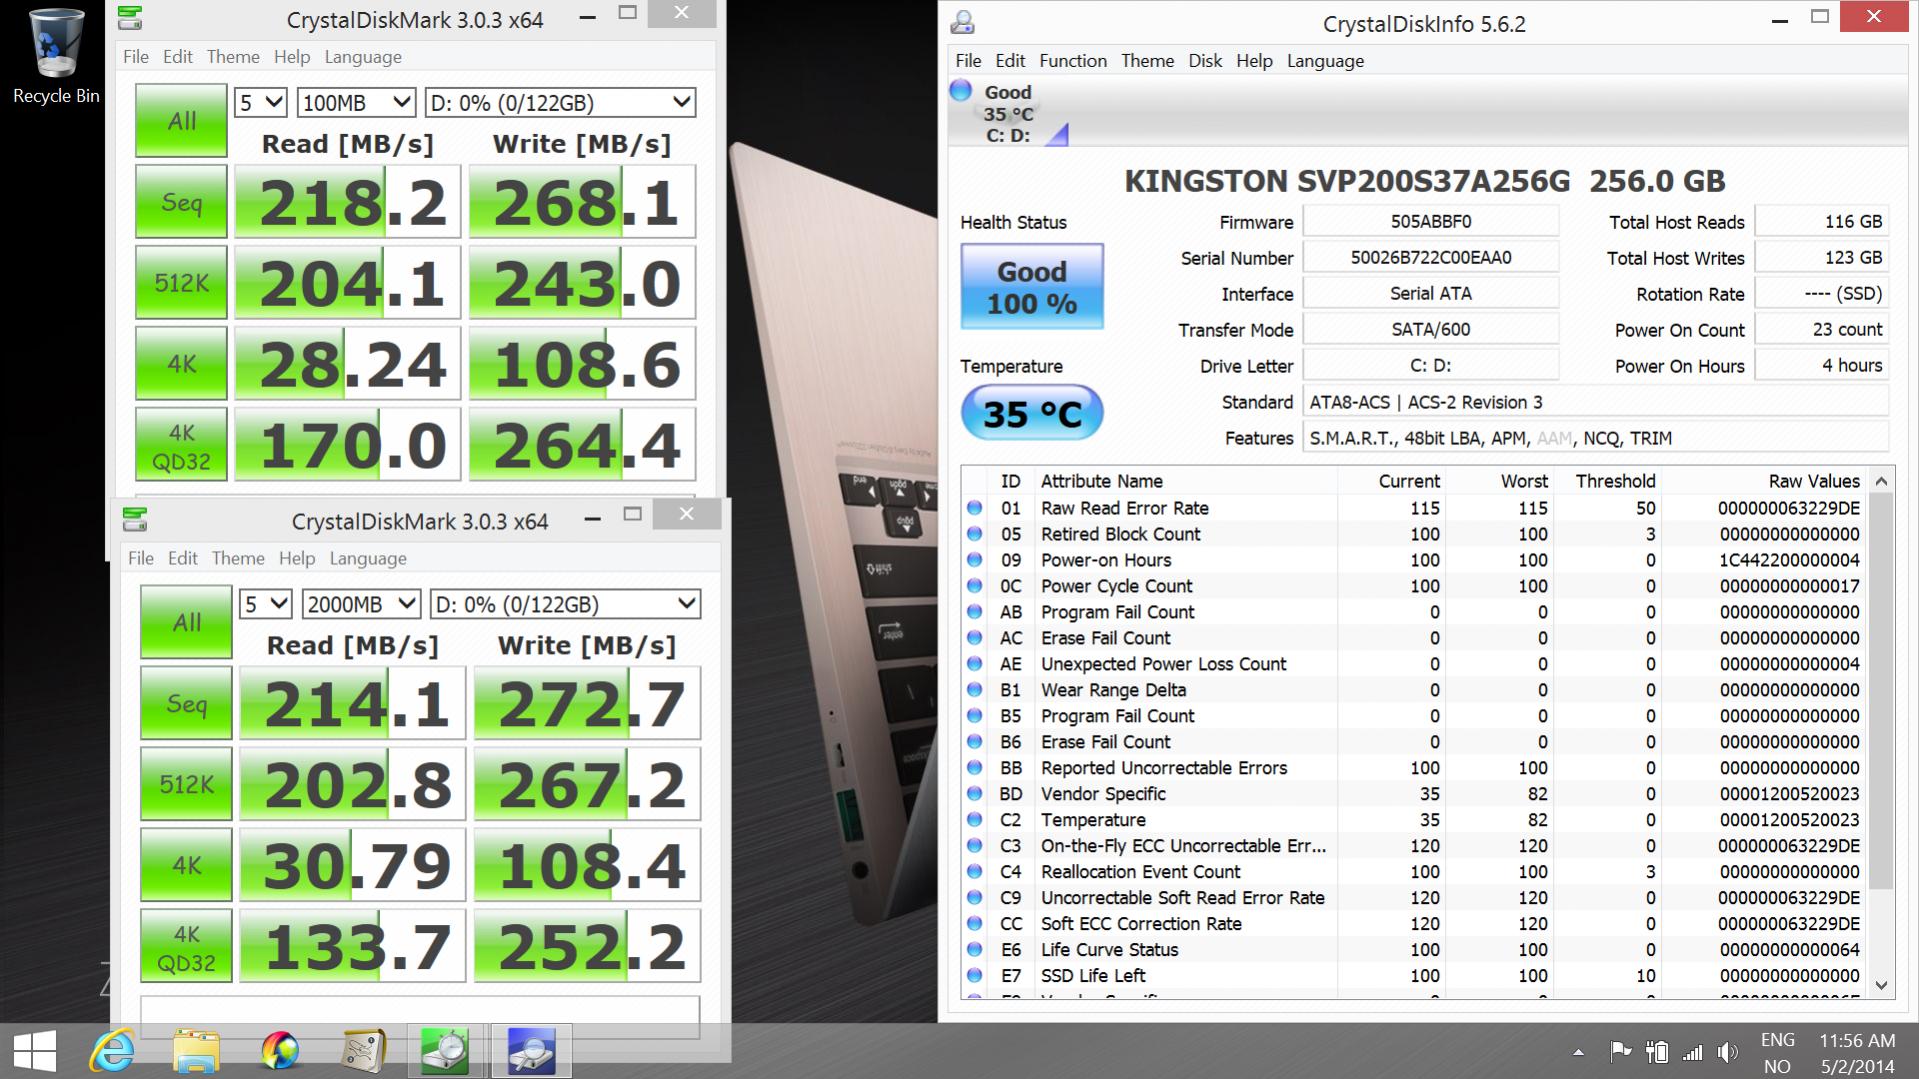Click status dot for SSD Life Left
This screenshot has width=1919, height=1079.
[974, 976]
